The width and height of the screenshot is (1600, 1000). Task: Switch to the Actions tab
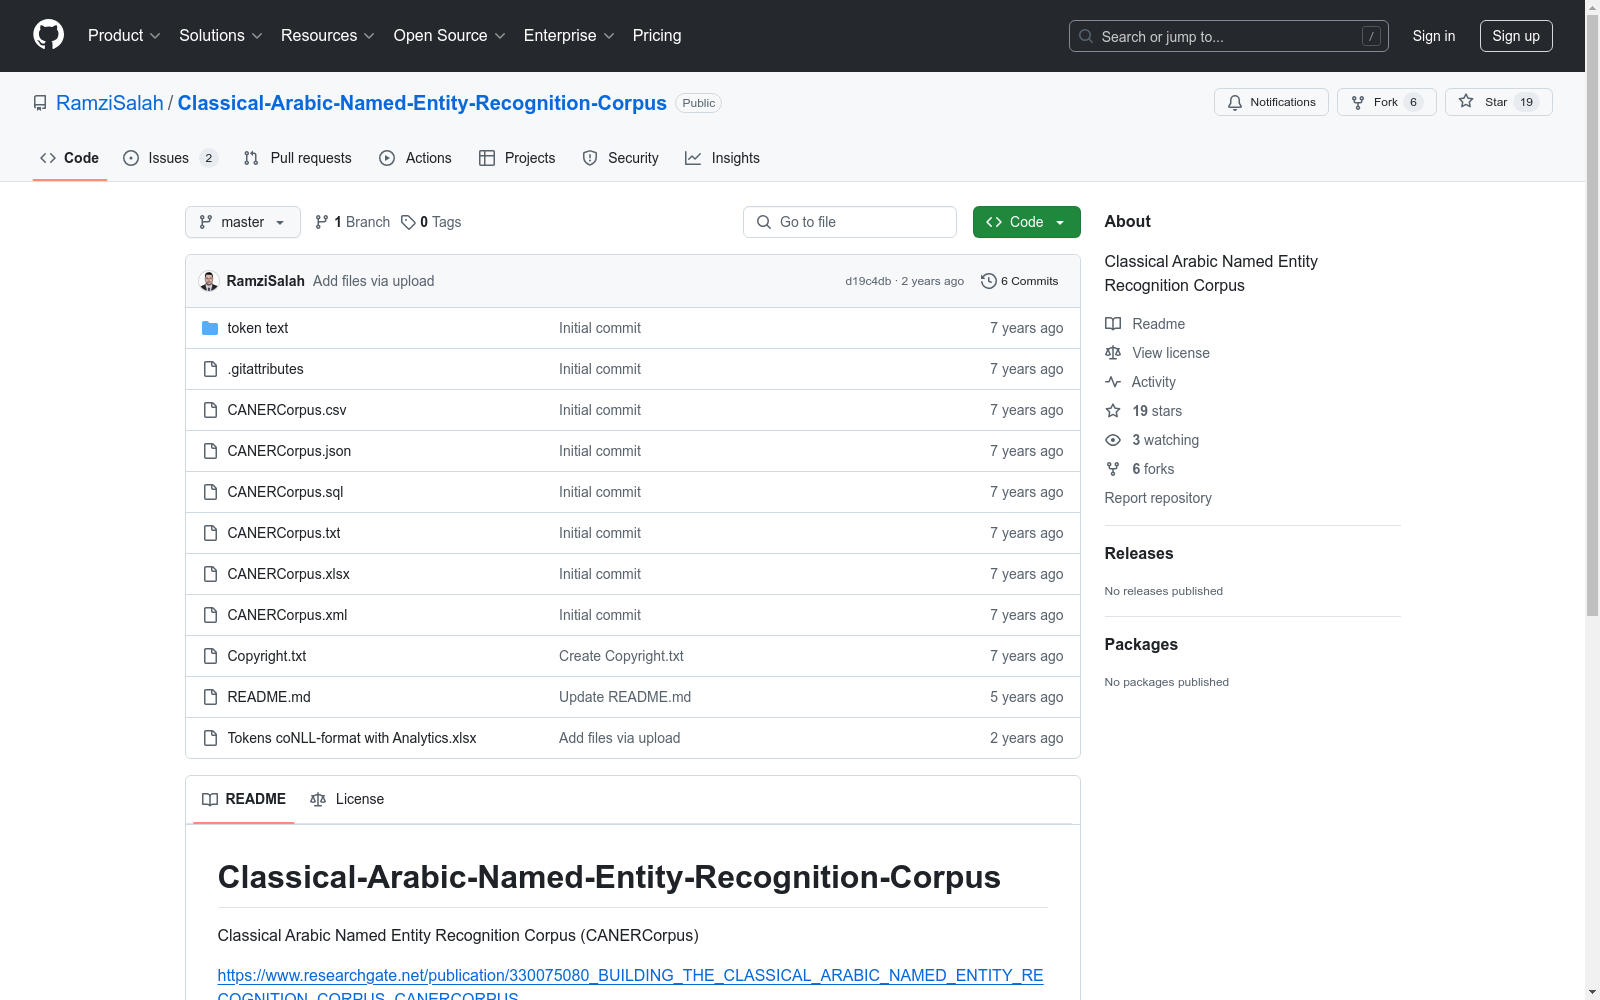[x=415, y=158]
